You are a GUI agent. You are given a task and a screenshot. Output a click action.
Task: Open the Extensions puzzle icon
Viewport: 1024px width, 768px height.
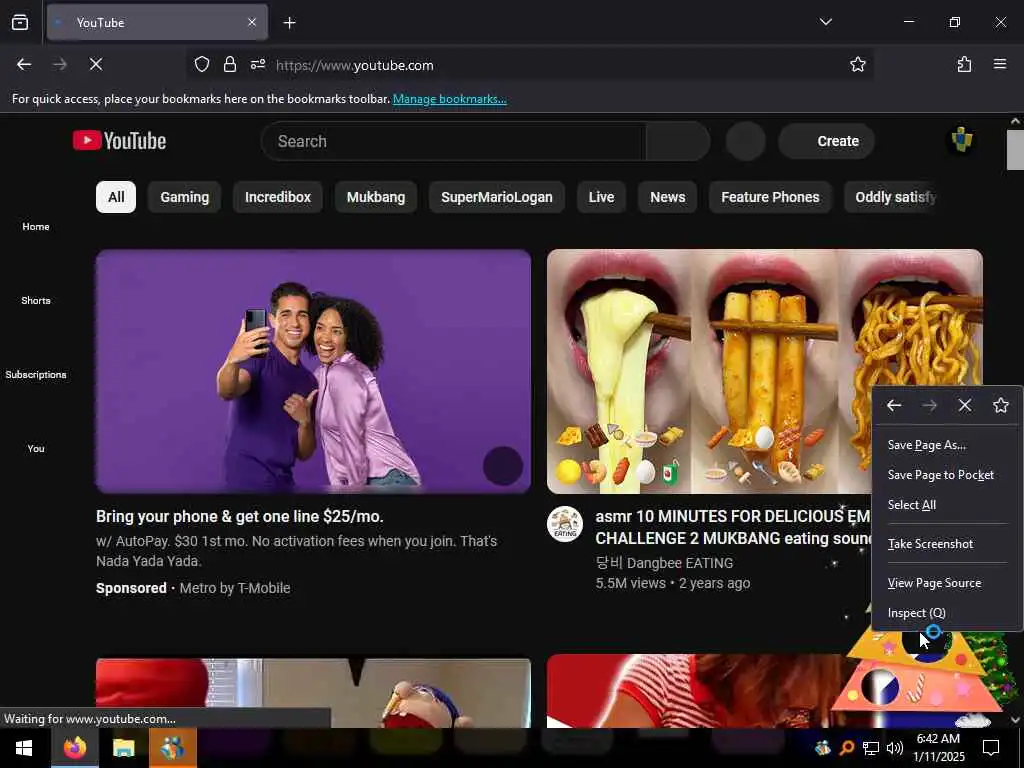coord(964,64)
